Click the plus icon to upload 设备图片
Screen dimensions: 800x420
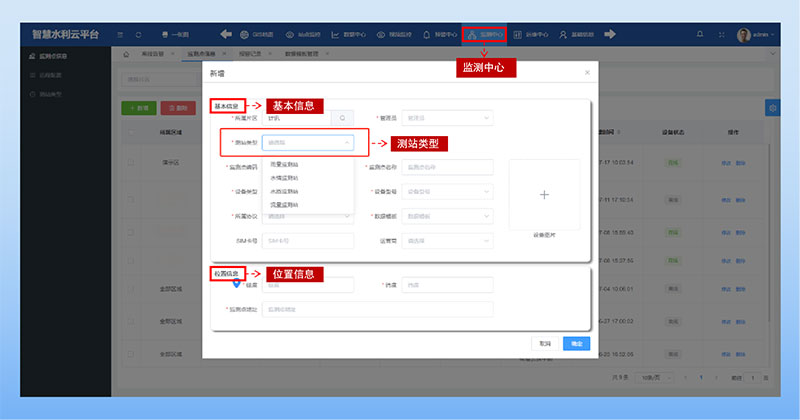tap(543, 195)
